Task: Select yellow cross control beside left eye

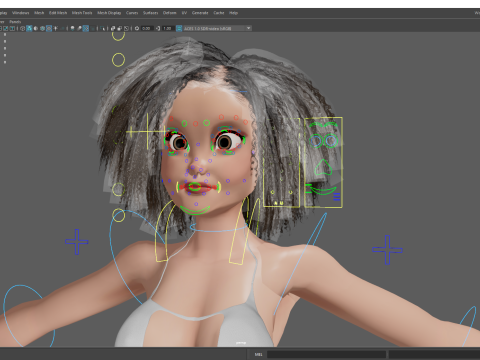Action: (x=147, y=131)
